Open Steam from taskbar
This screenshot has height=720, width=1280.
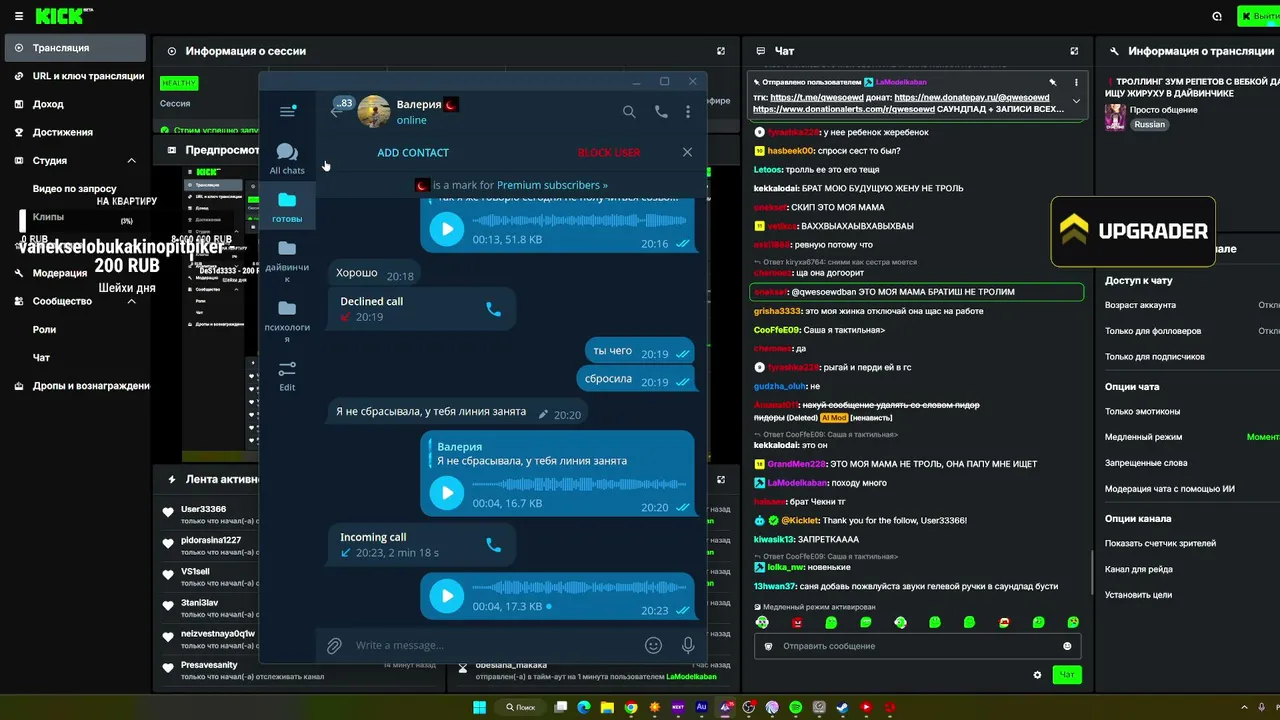(x=843, y=707)
